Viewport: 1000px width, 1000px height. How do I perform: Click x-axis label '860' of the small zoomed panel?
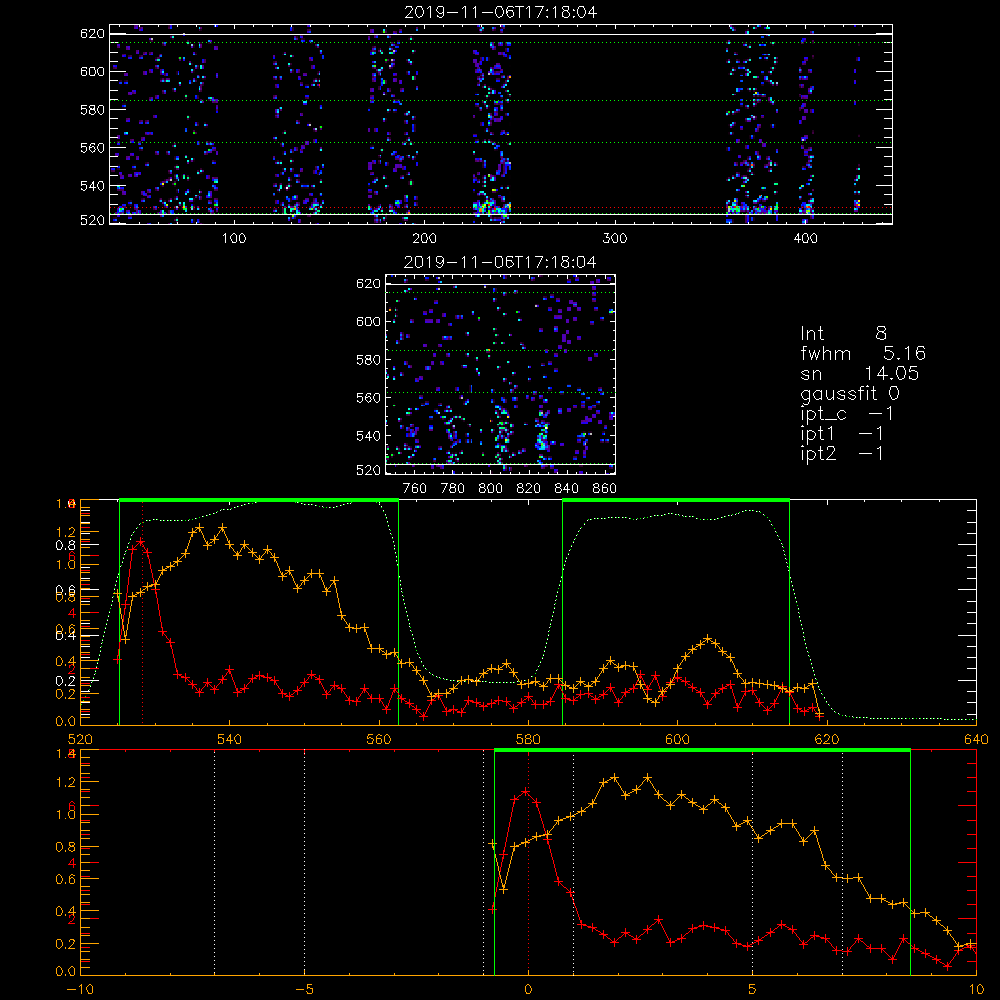coord(605,489)
